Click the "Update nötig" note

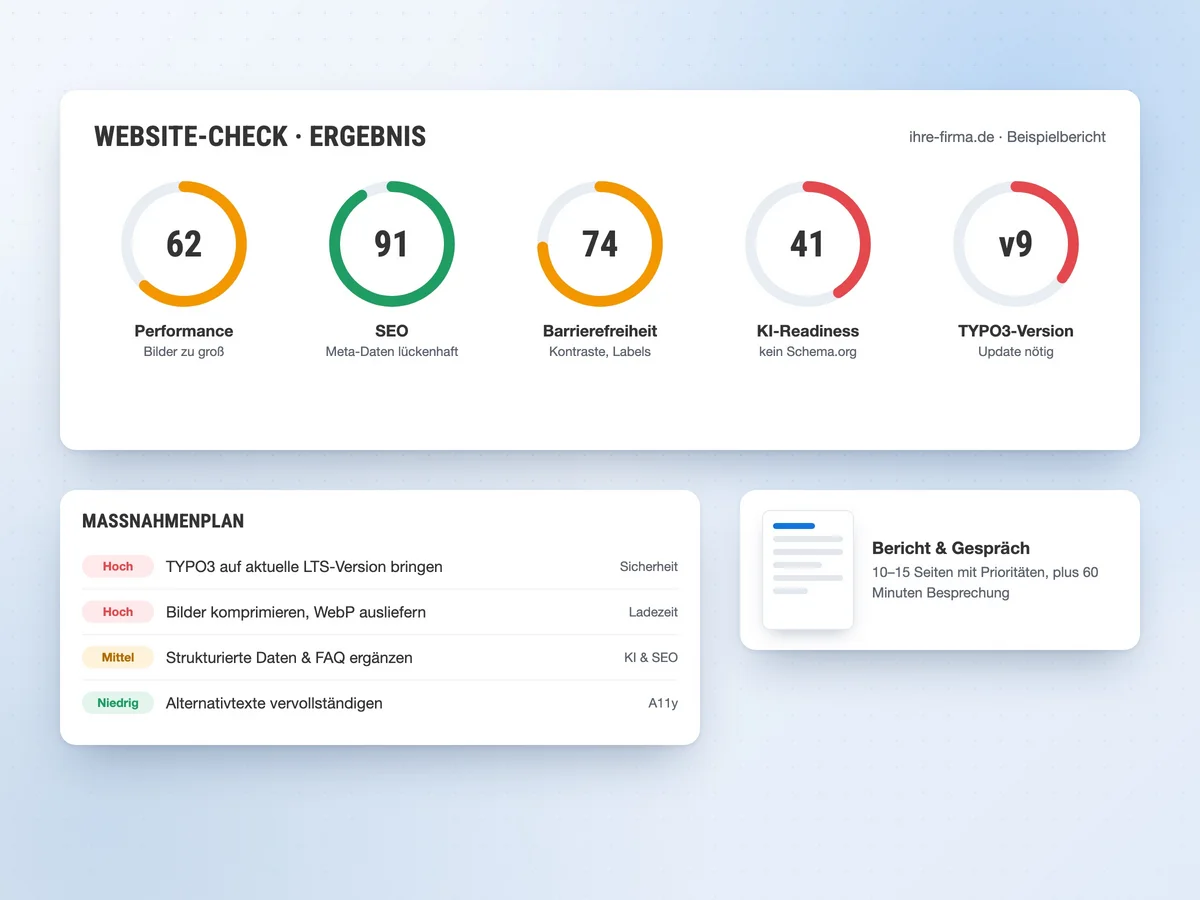point(1016,352)
